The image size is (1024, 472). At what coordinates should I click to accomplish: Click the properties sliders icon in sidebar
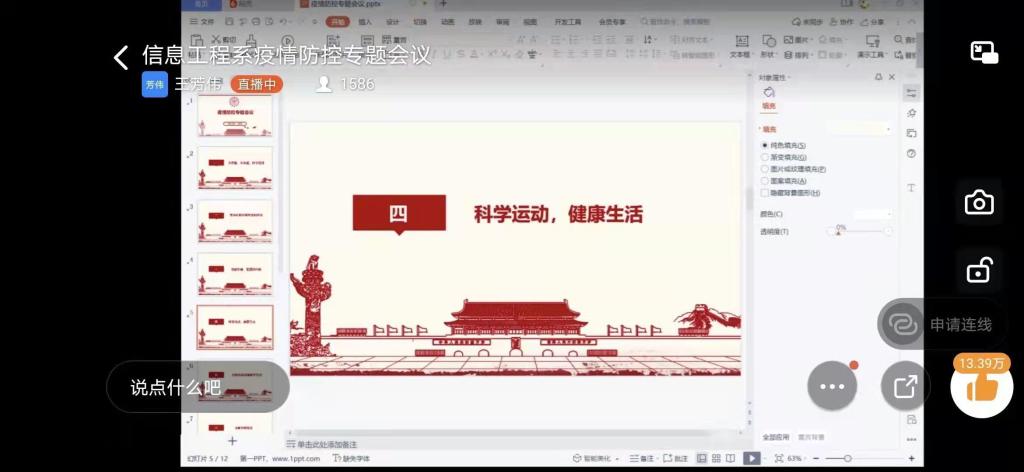click(x=911, y=93)
